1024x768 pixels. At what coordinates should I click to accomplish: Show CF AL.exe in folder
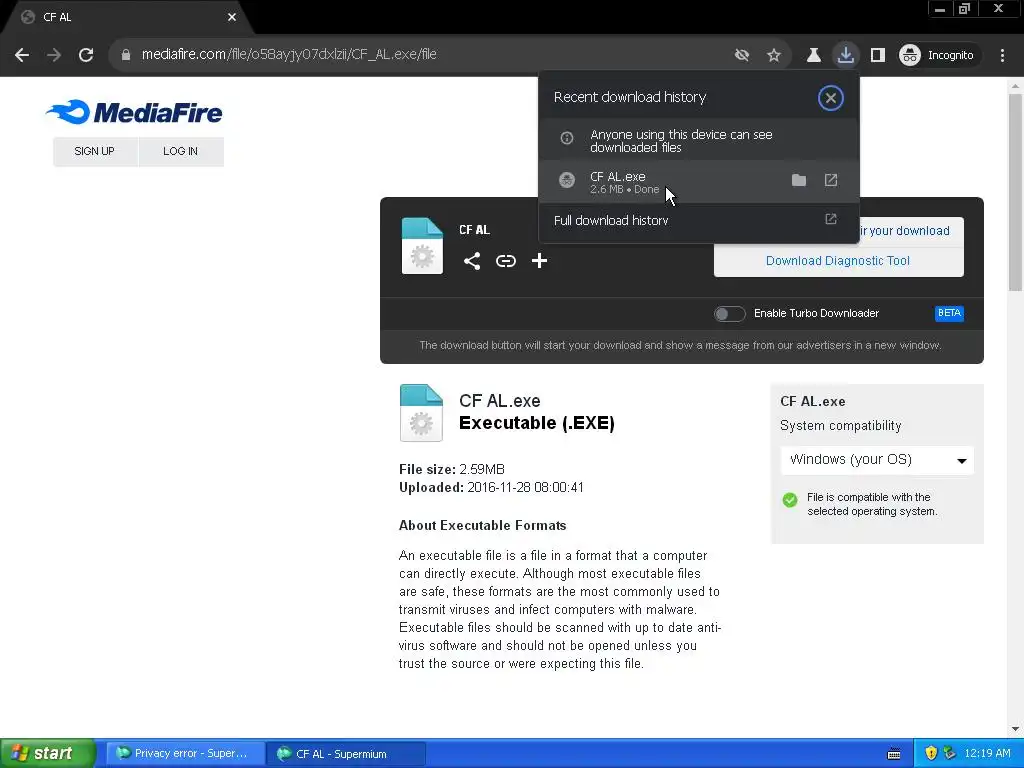pyautogui.click(x=799, y=180)
